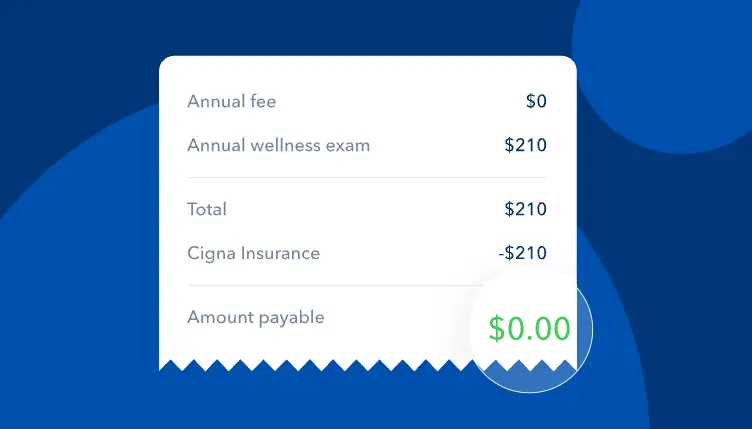Click the dark navy background in top-left corner
The image size is (752, 429).
tap(40, 30)
